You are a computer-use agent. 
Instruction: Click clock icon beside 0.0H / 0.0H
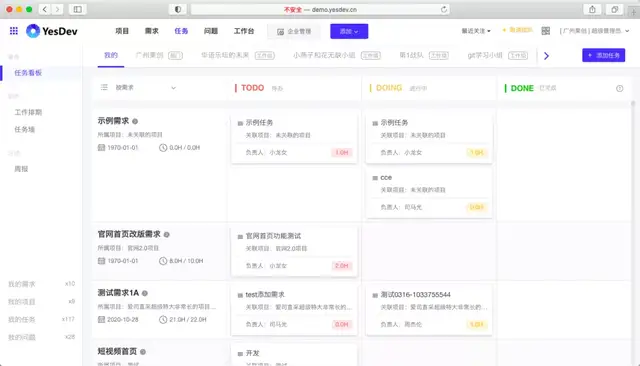click(163, 147)
